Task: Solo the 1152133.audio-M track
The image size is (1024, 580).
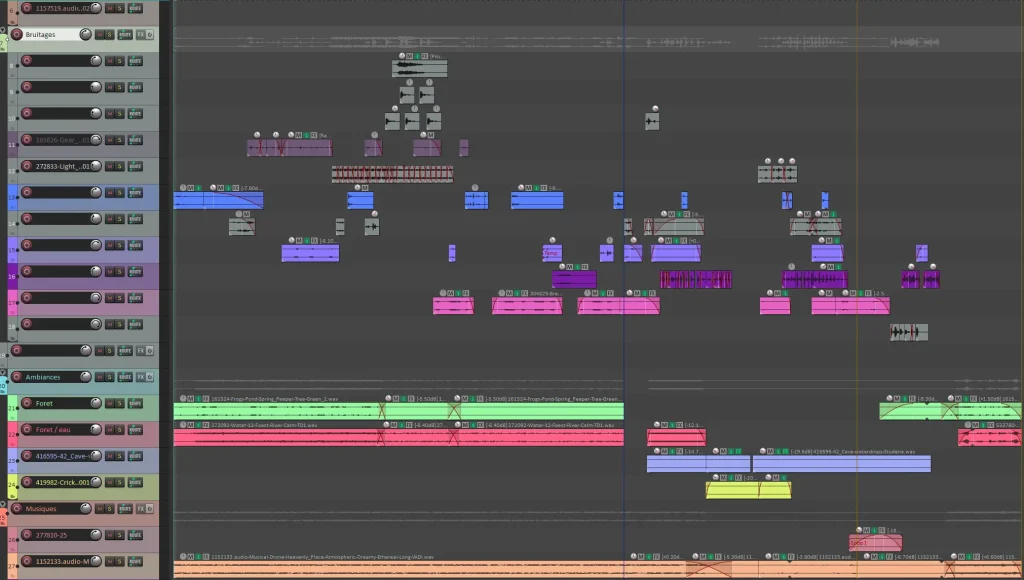Action: (119, 561)
